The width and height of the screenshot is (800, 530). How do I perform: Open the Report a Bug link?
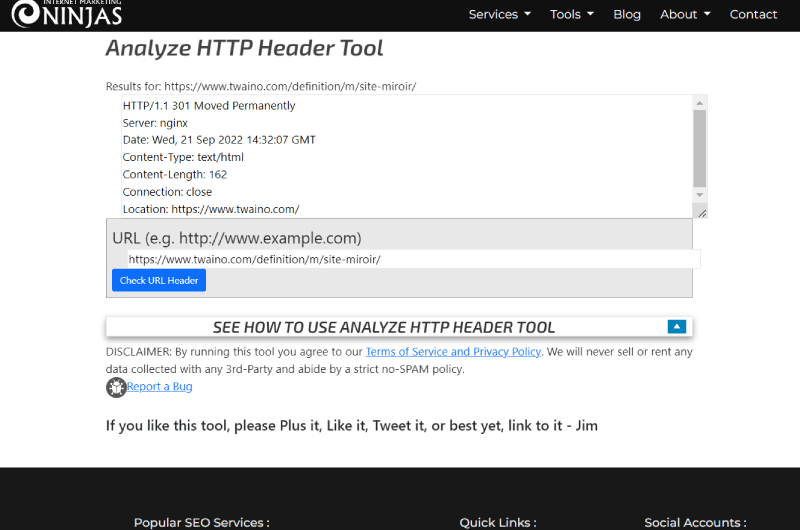point(159,387)
